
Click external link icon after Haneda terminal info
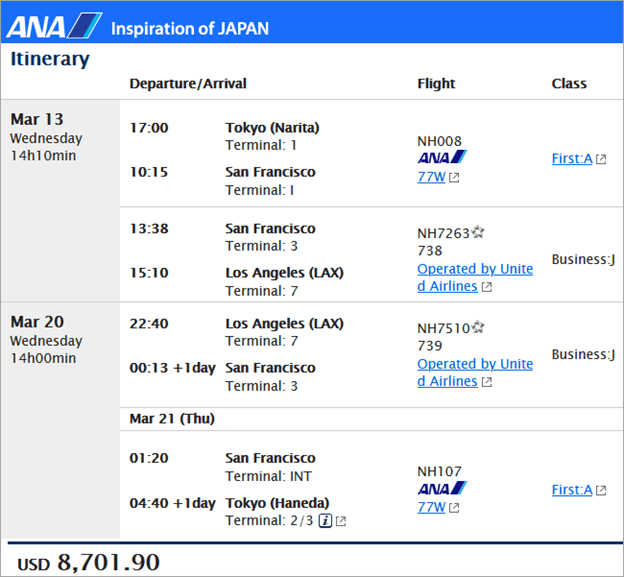point(341,521)
